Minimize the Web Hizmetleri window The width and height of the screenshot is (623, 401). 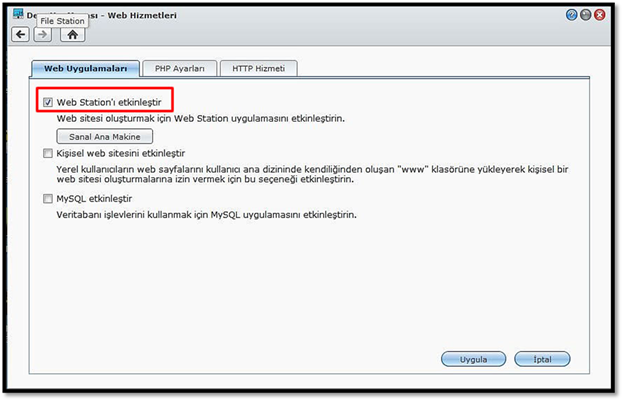coord(585,16)
